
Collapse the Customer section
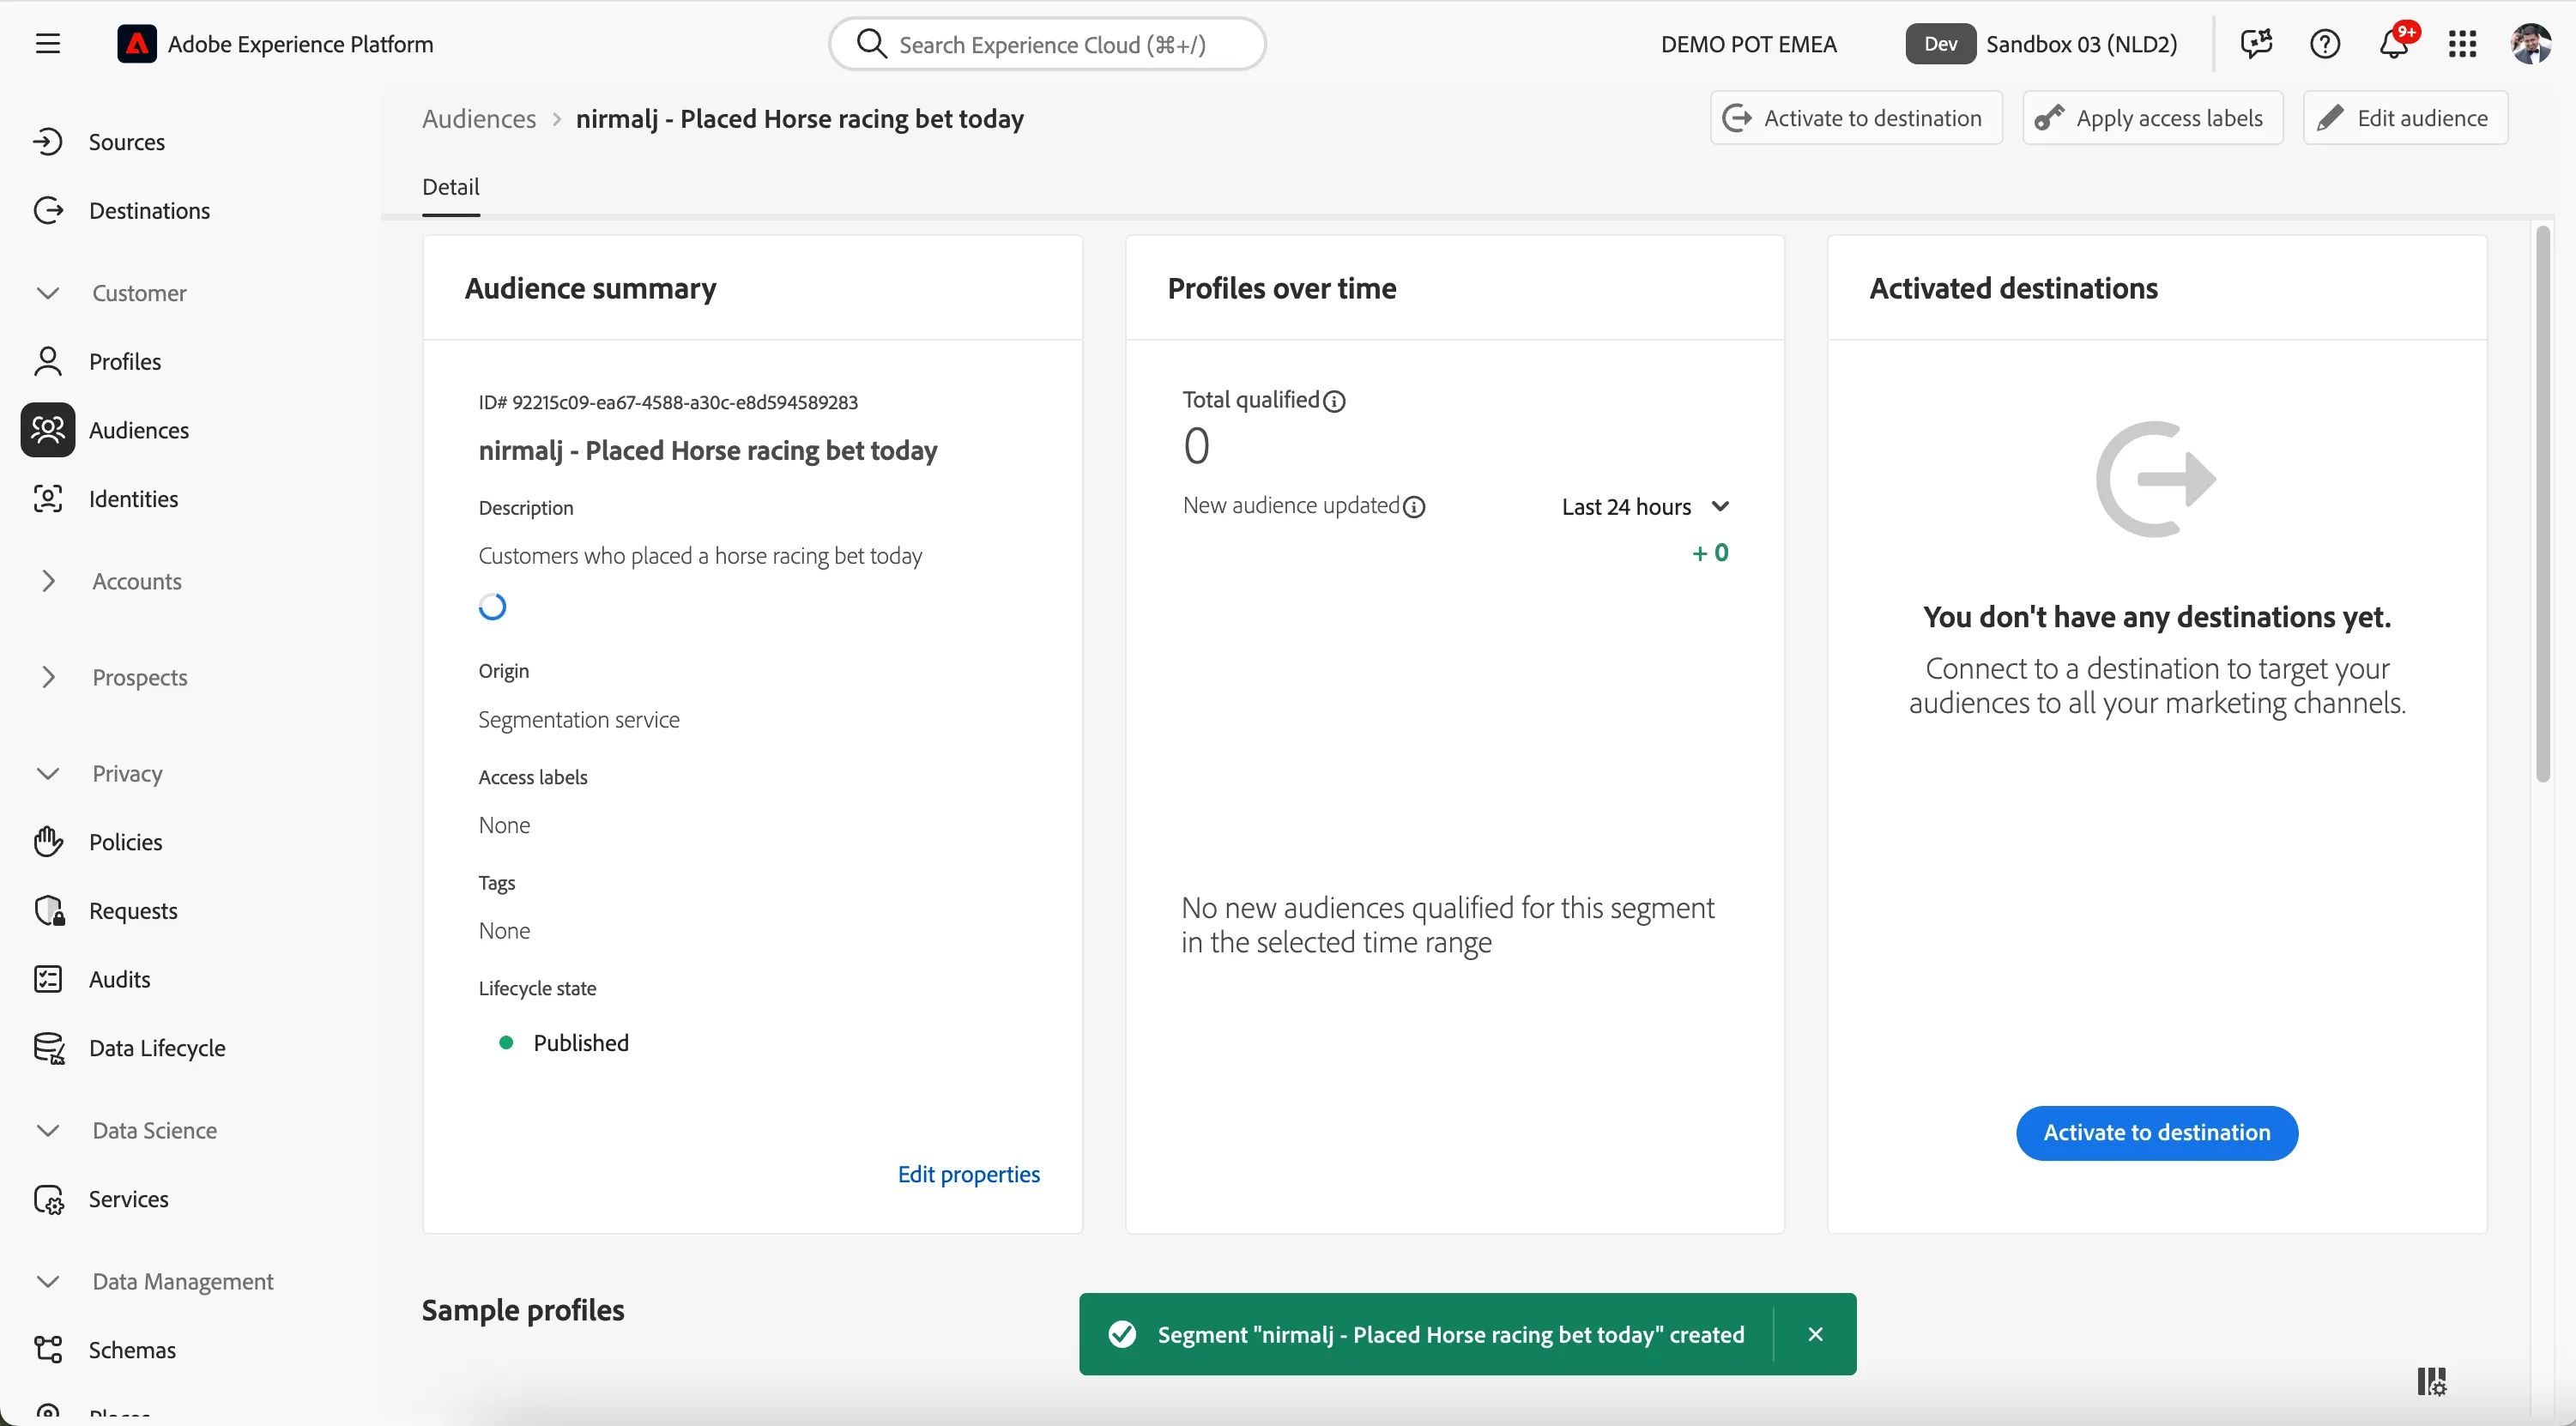coord(48,293)
